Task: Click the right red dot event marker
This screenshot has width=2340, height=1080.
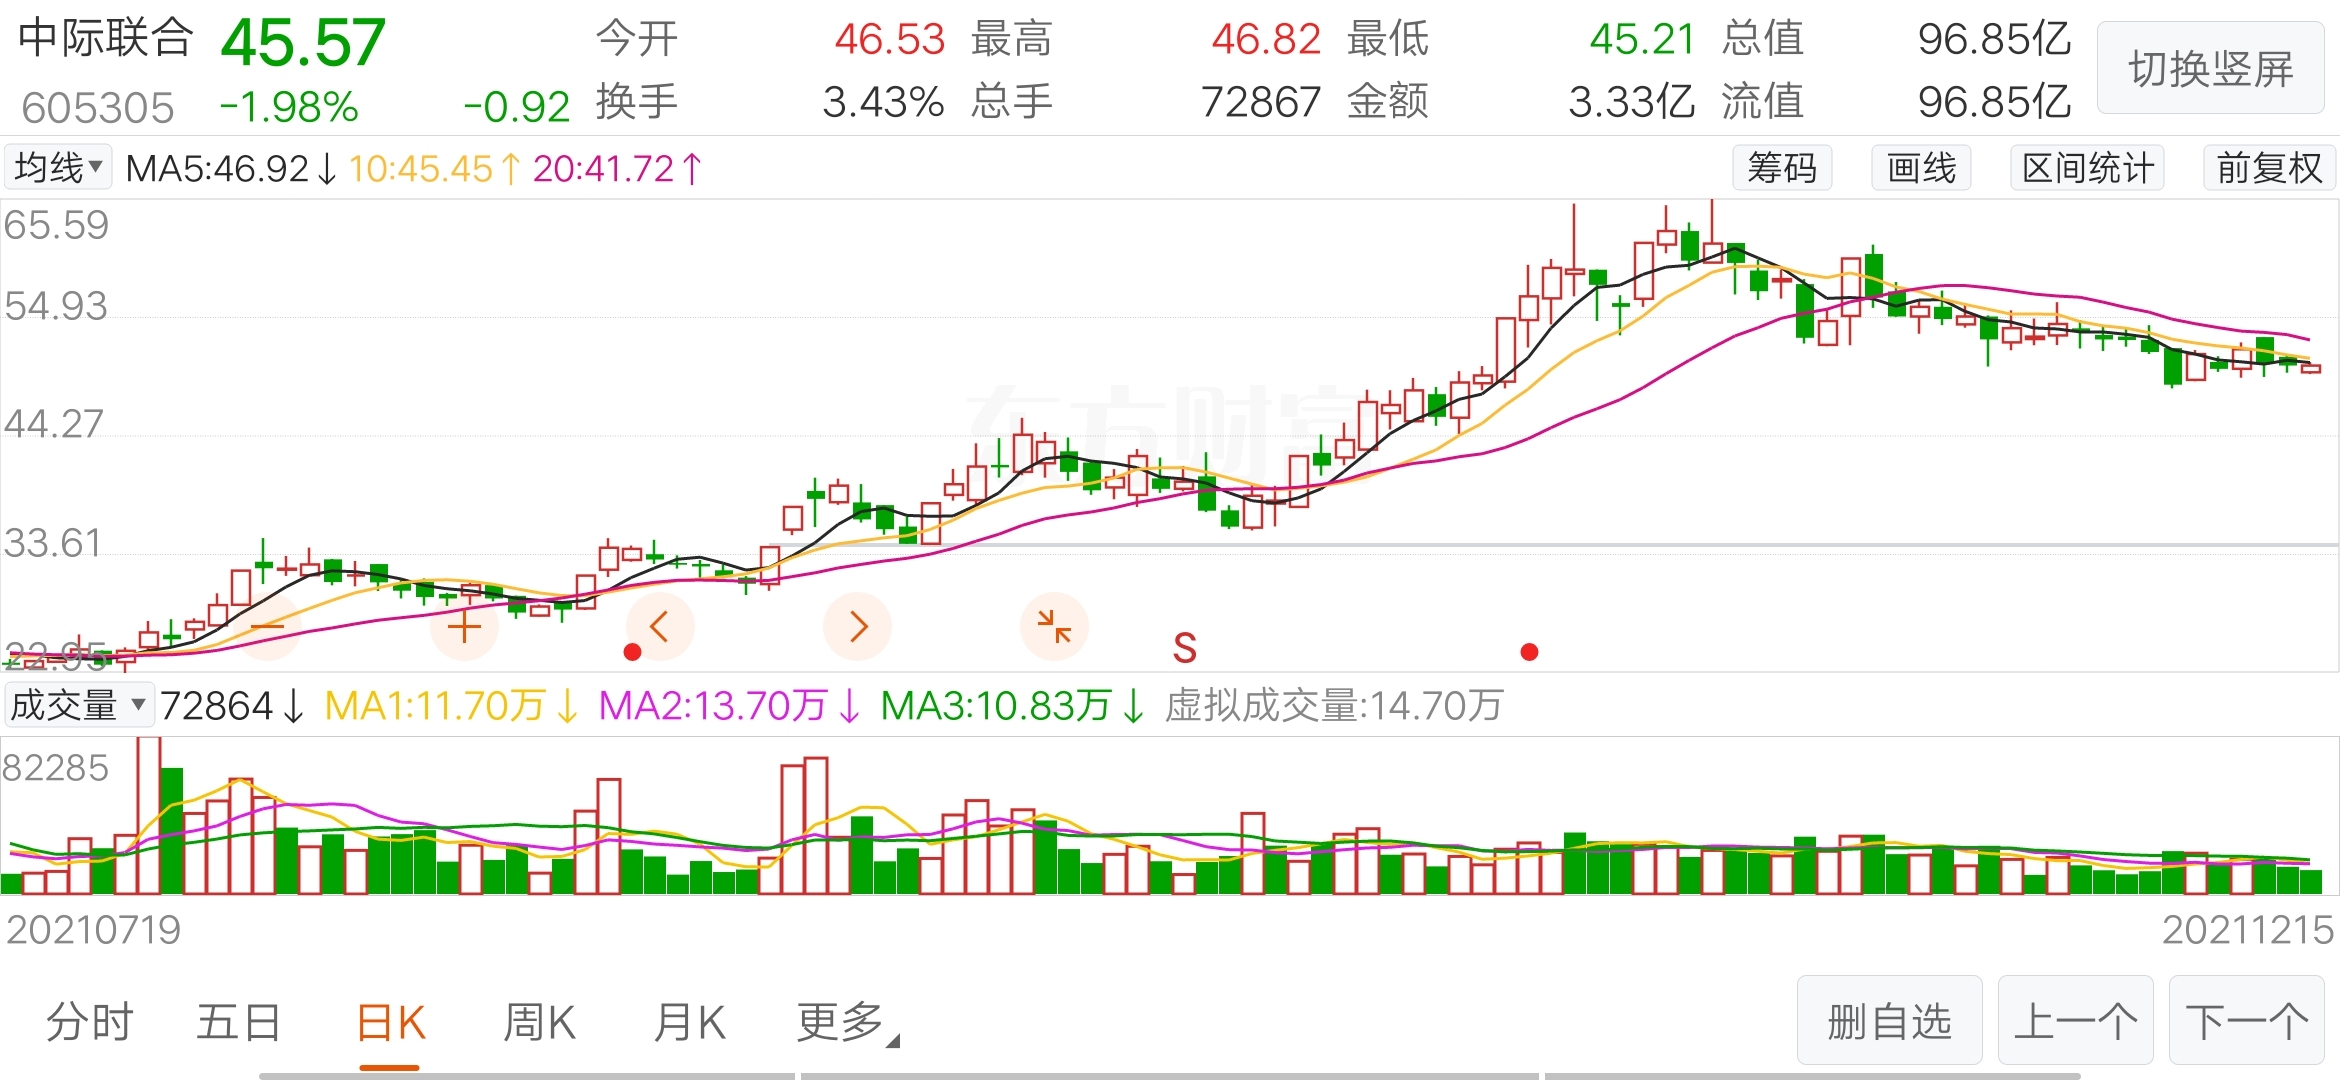Action: pyautogui.click(x=1529, y=652)
